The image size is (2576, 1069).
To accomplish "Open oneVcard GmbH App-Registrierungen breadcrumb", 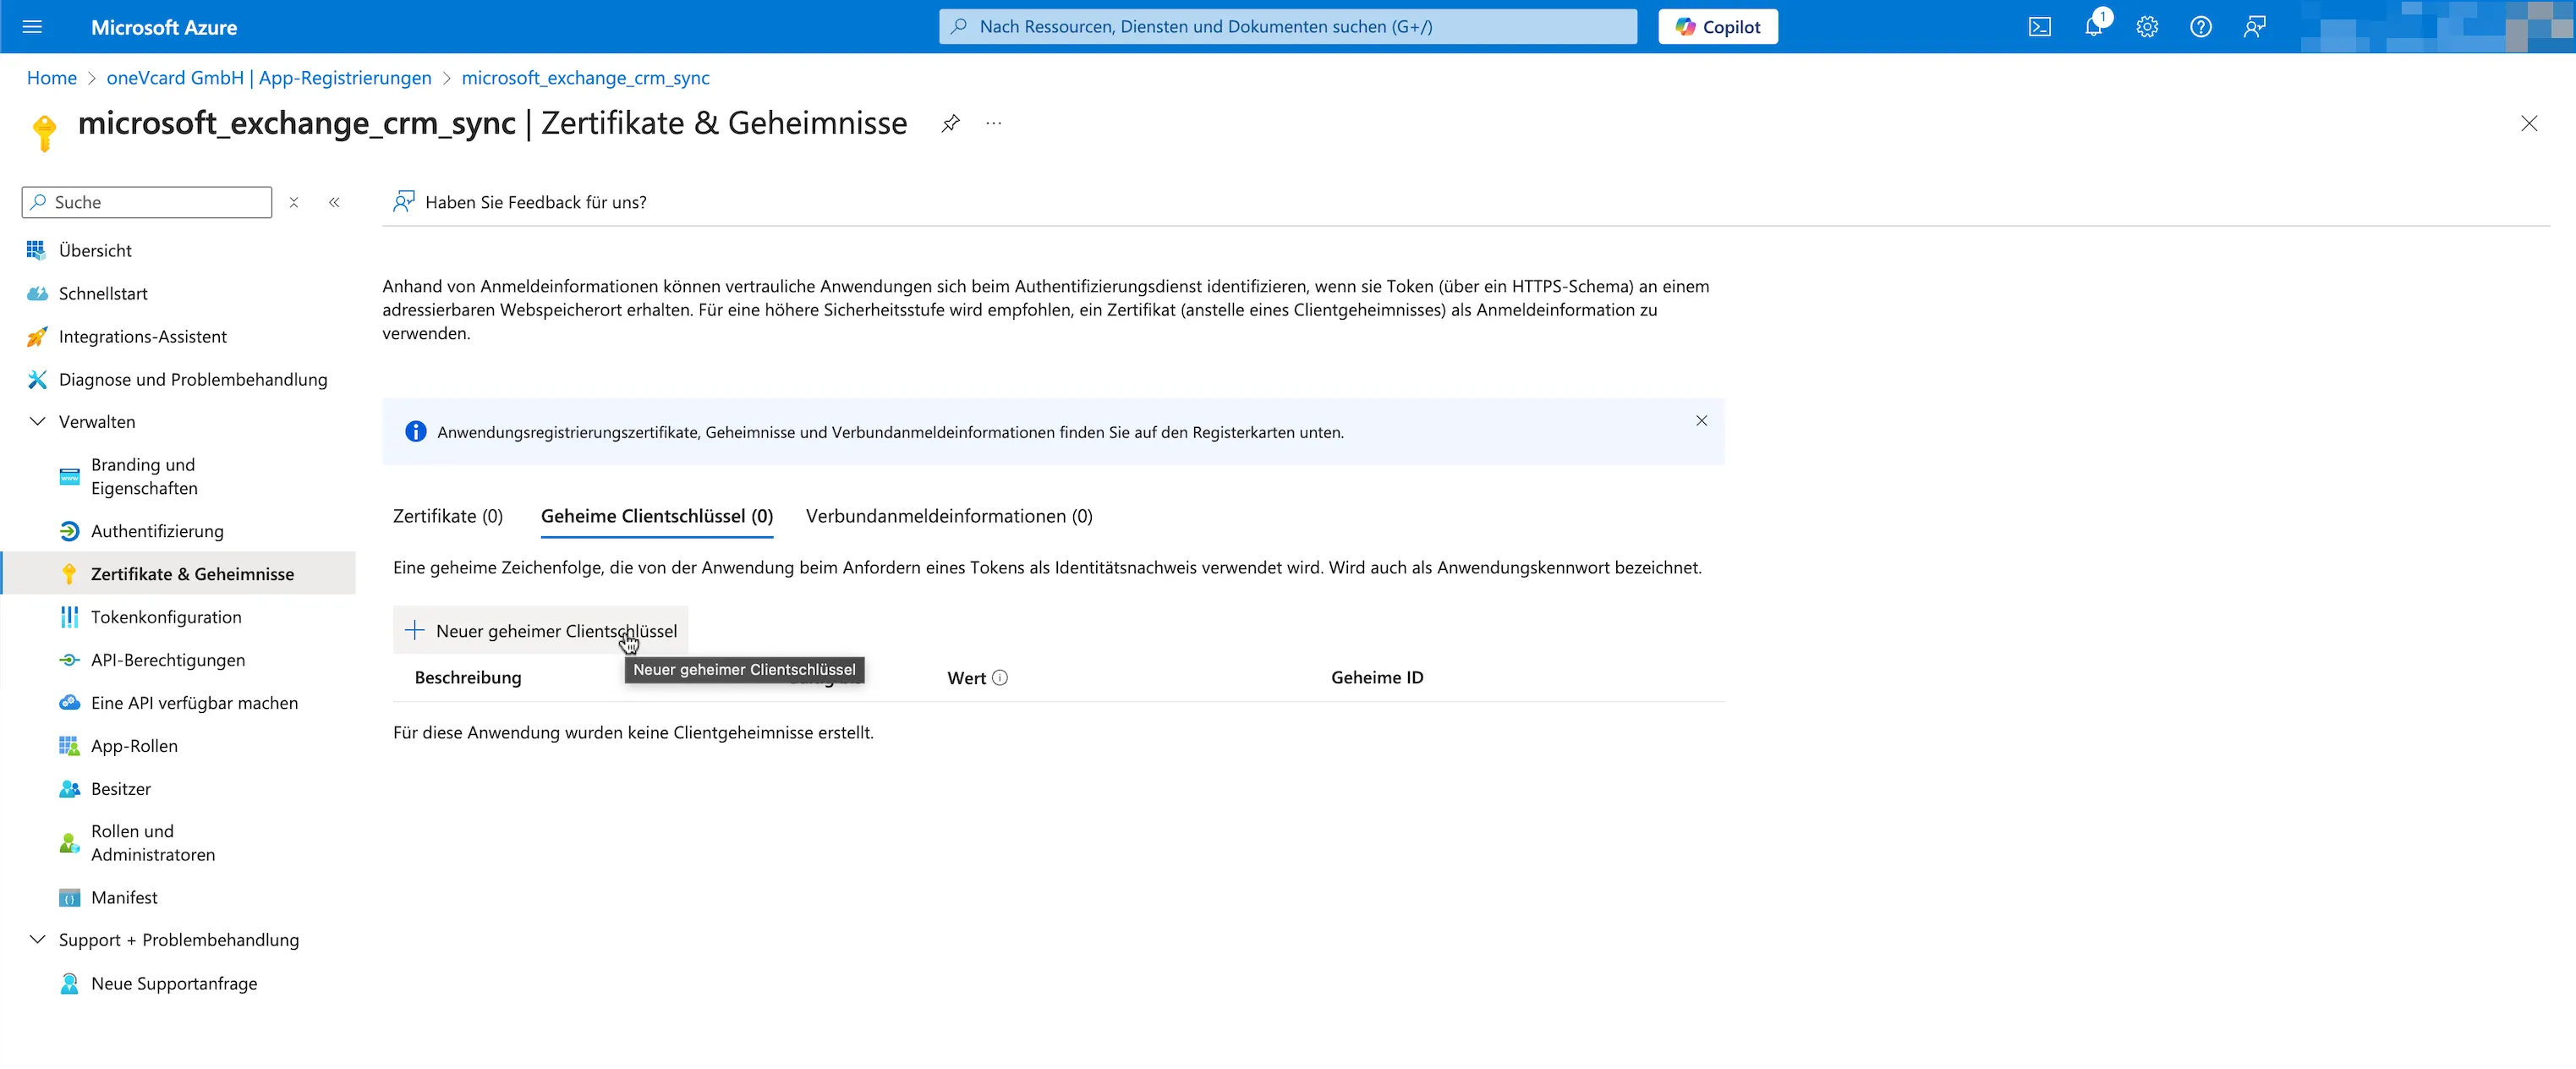I will (269, 78).
